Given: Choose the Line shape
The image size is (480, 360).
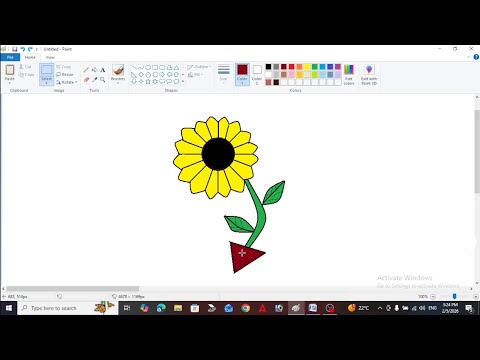Looking at the screenshot, I should click(134, 67).
